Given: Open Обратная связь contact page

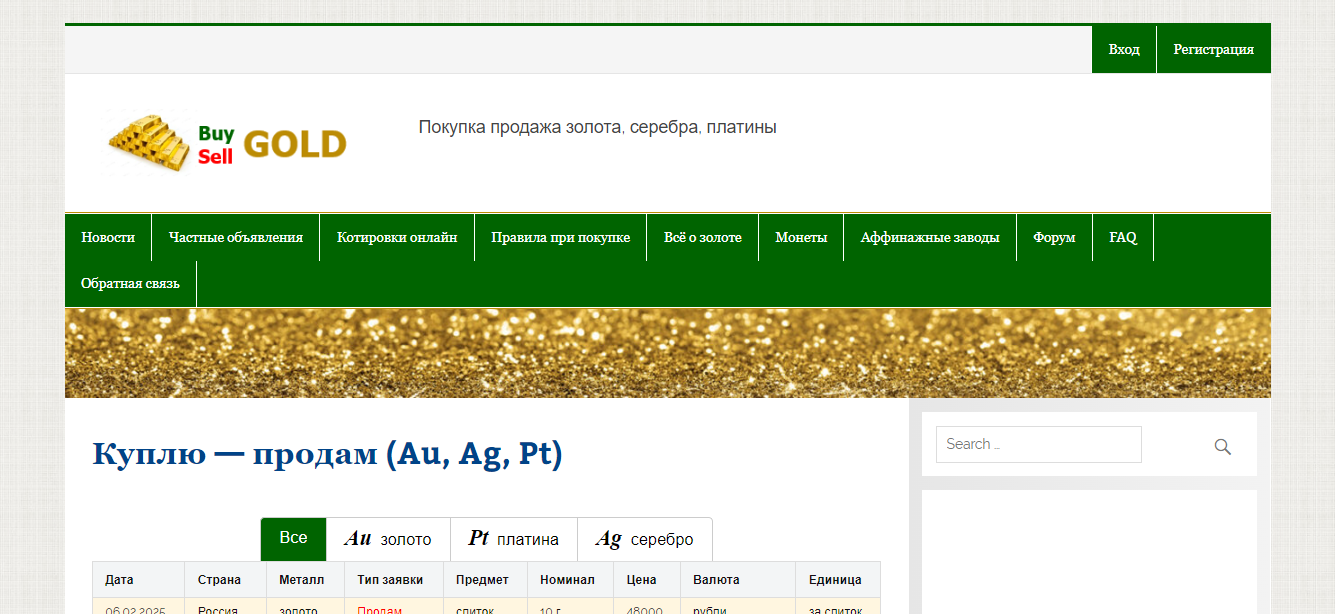Looking at the screenshot, I should click(130, 283).
